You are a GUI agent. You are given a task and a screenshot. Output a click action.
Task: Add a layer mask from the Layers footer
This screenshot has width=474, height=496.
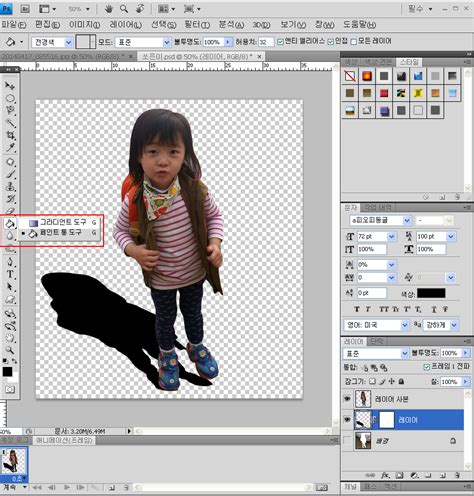coord(400,475)
